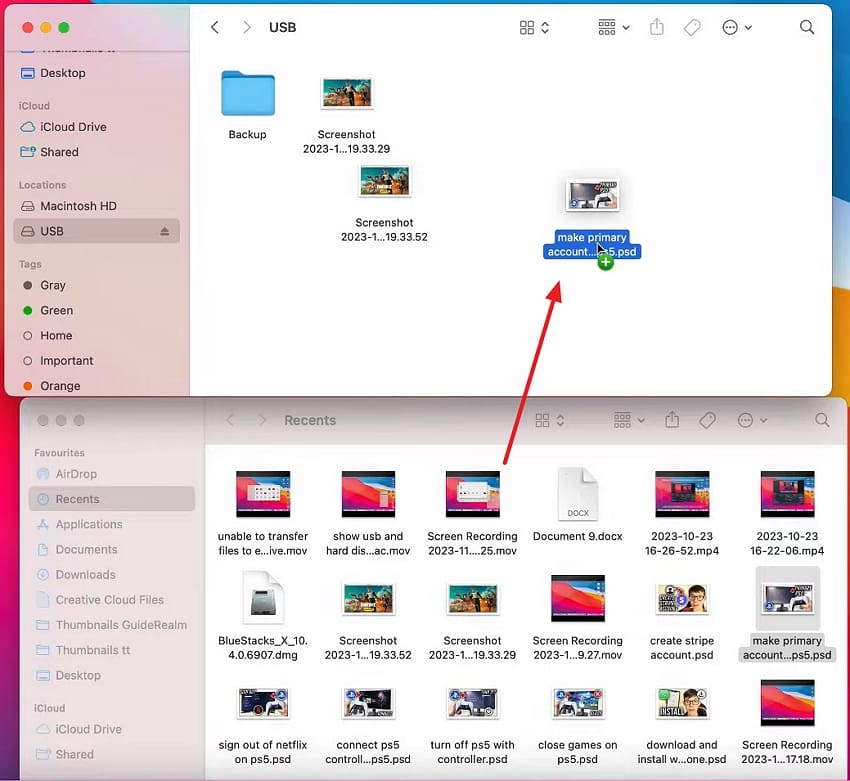Click tag icon in USB window
Screen dimensions: 850x781
(692, 27)
